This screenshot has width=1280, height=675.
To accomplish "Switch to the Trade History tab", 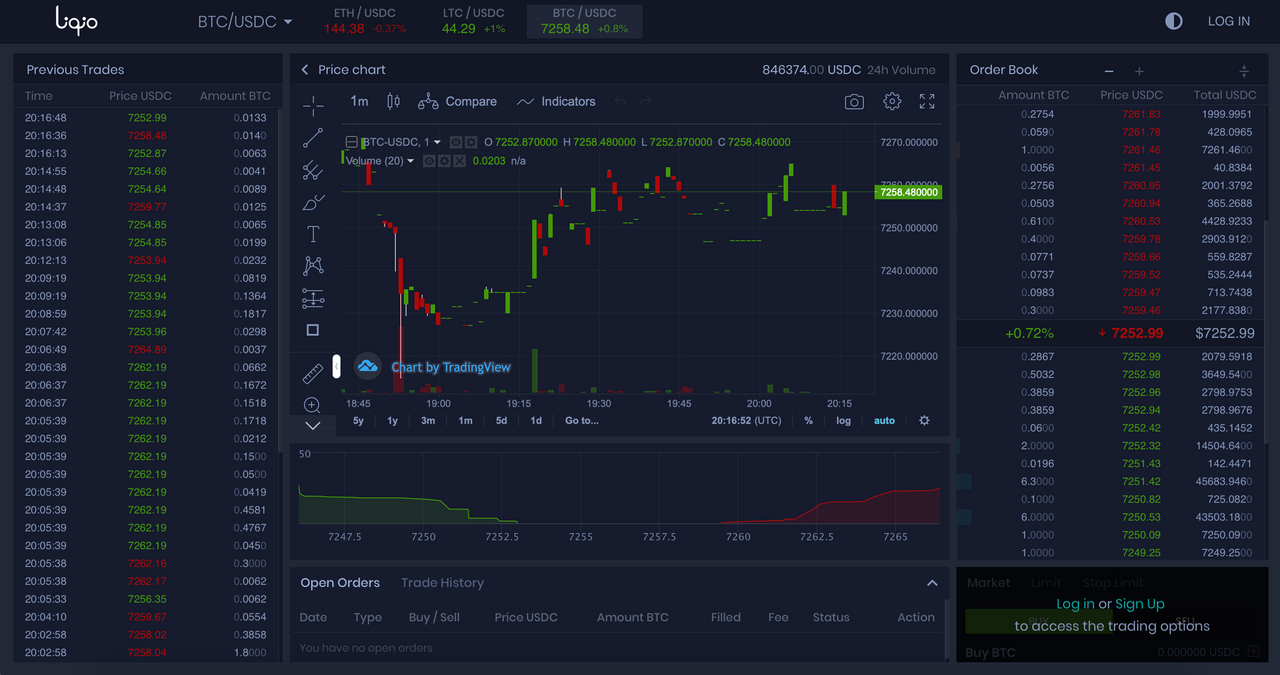I will pos(442,583).
